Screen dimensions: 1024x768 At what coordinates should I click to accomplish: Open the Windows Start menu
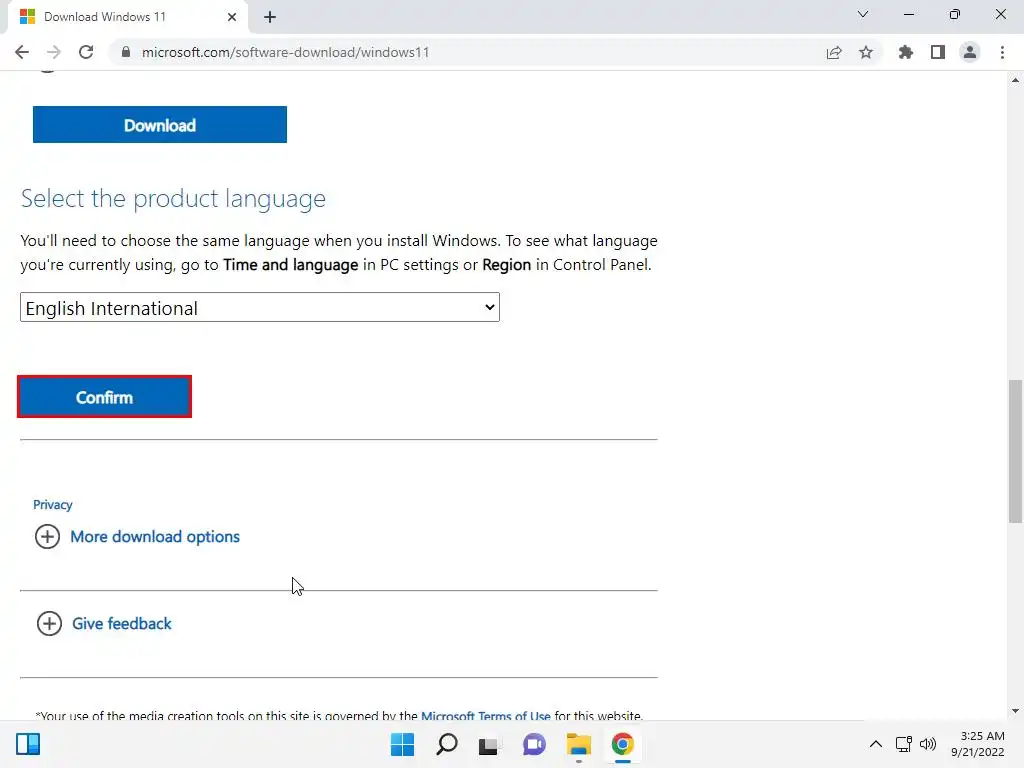click(402, 744)
